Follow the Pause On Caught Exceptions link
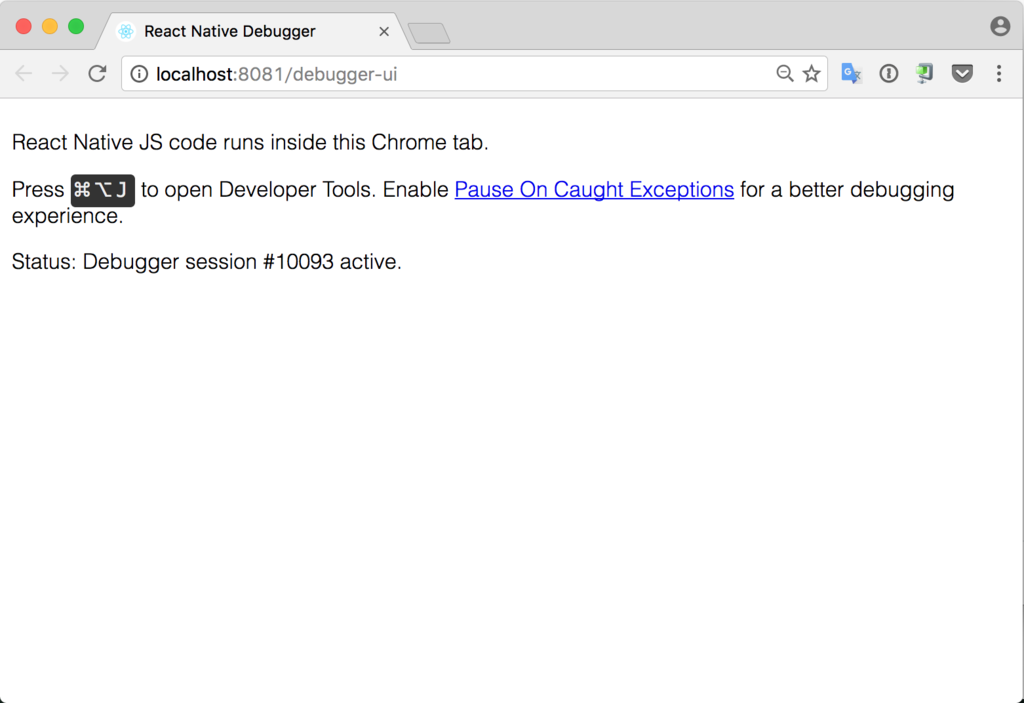Viewport: 1024px width, 703px height. click(x=594, y=189)
